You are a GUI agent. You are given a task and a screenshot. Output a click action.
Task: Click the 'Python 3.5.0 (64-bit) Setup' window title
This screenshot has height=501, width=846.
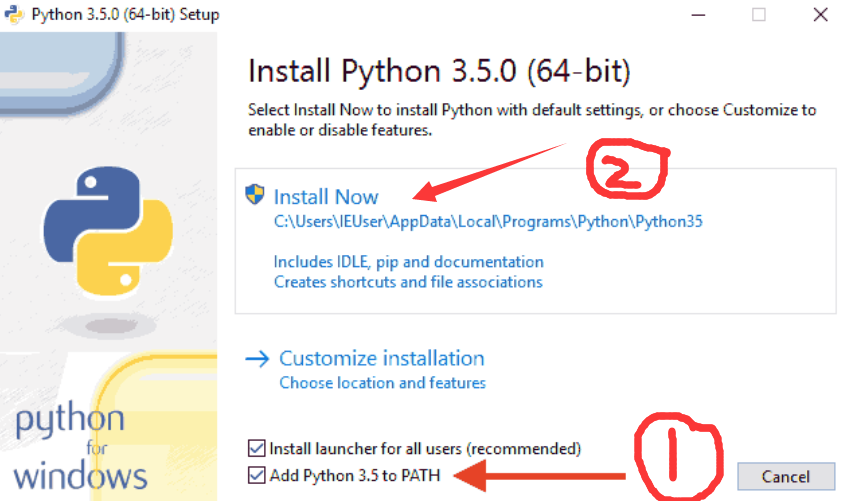pyautogui.click(x=125, y=15)
